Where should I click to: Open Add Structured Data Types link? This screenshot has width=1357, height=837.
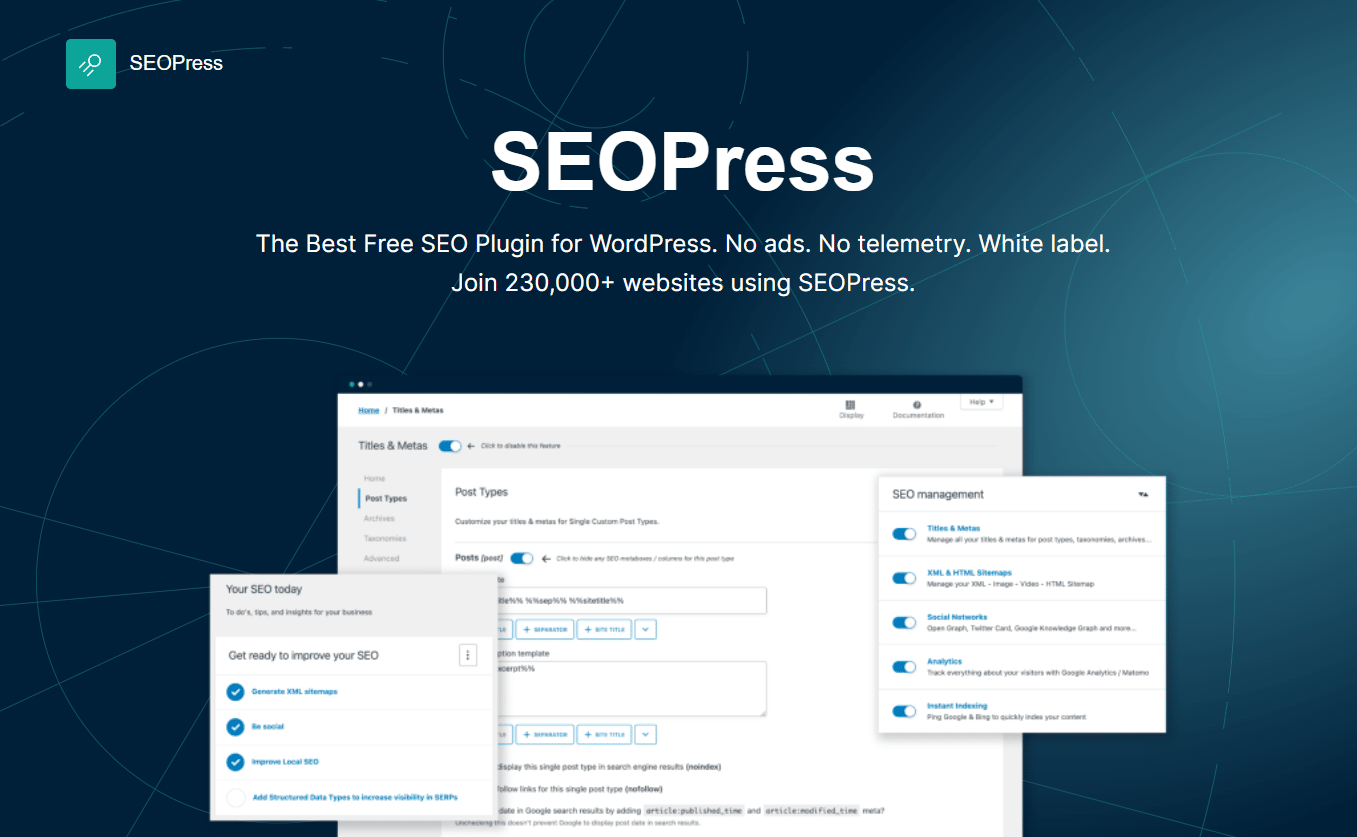click(x=355, y=797)
